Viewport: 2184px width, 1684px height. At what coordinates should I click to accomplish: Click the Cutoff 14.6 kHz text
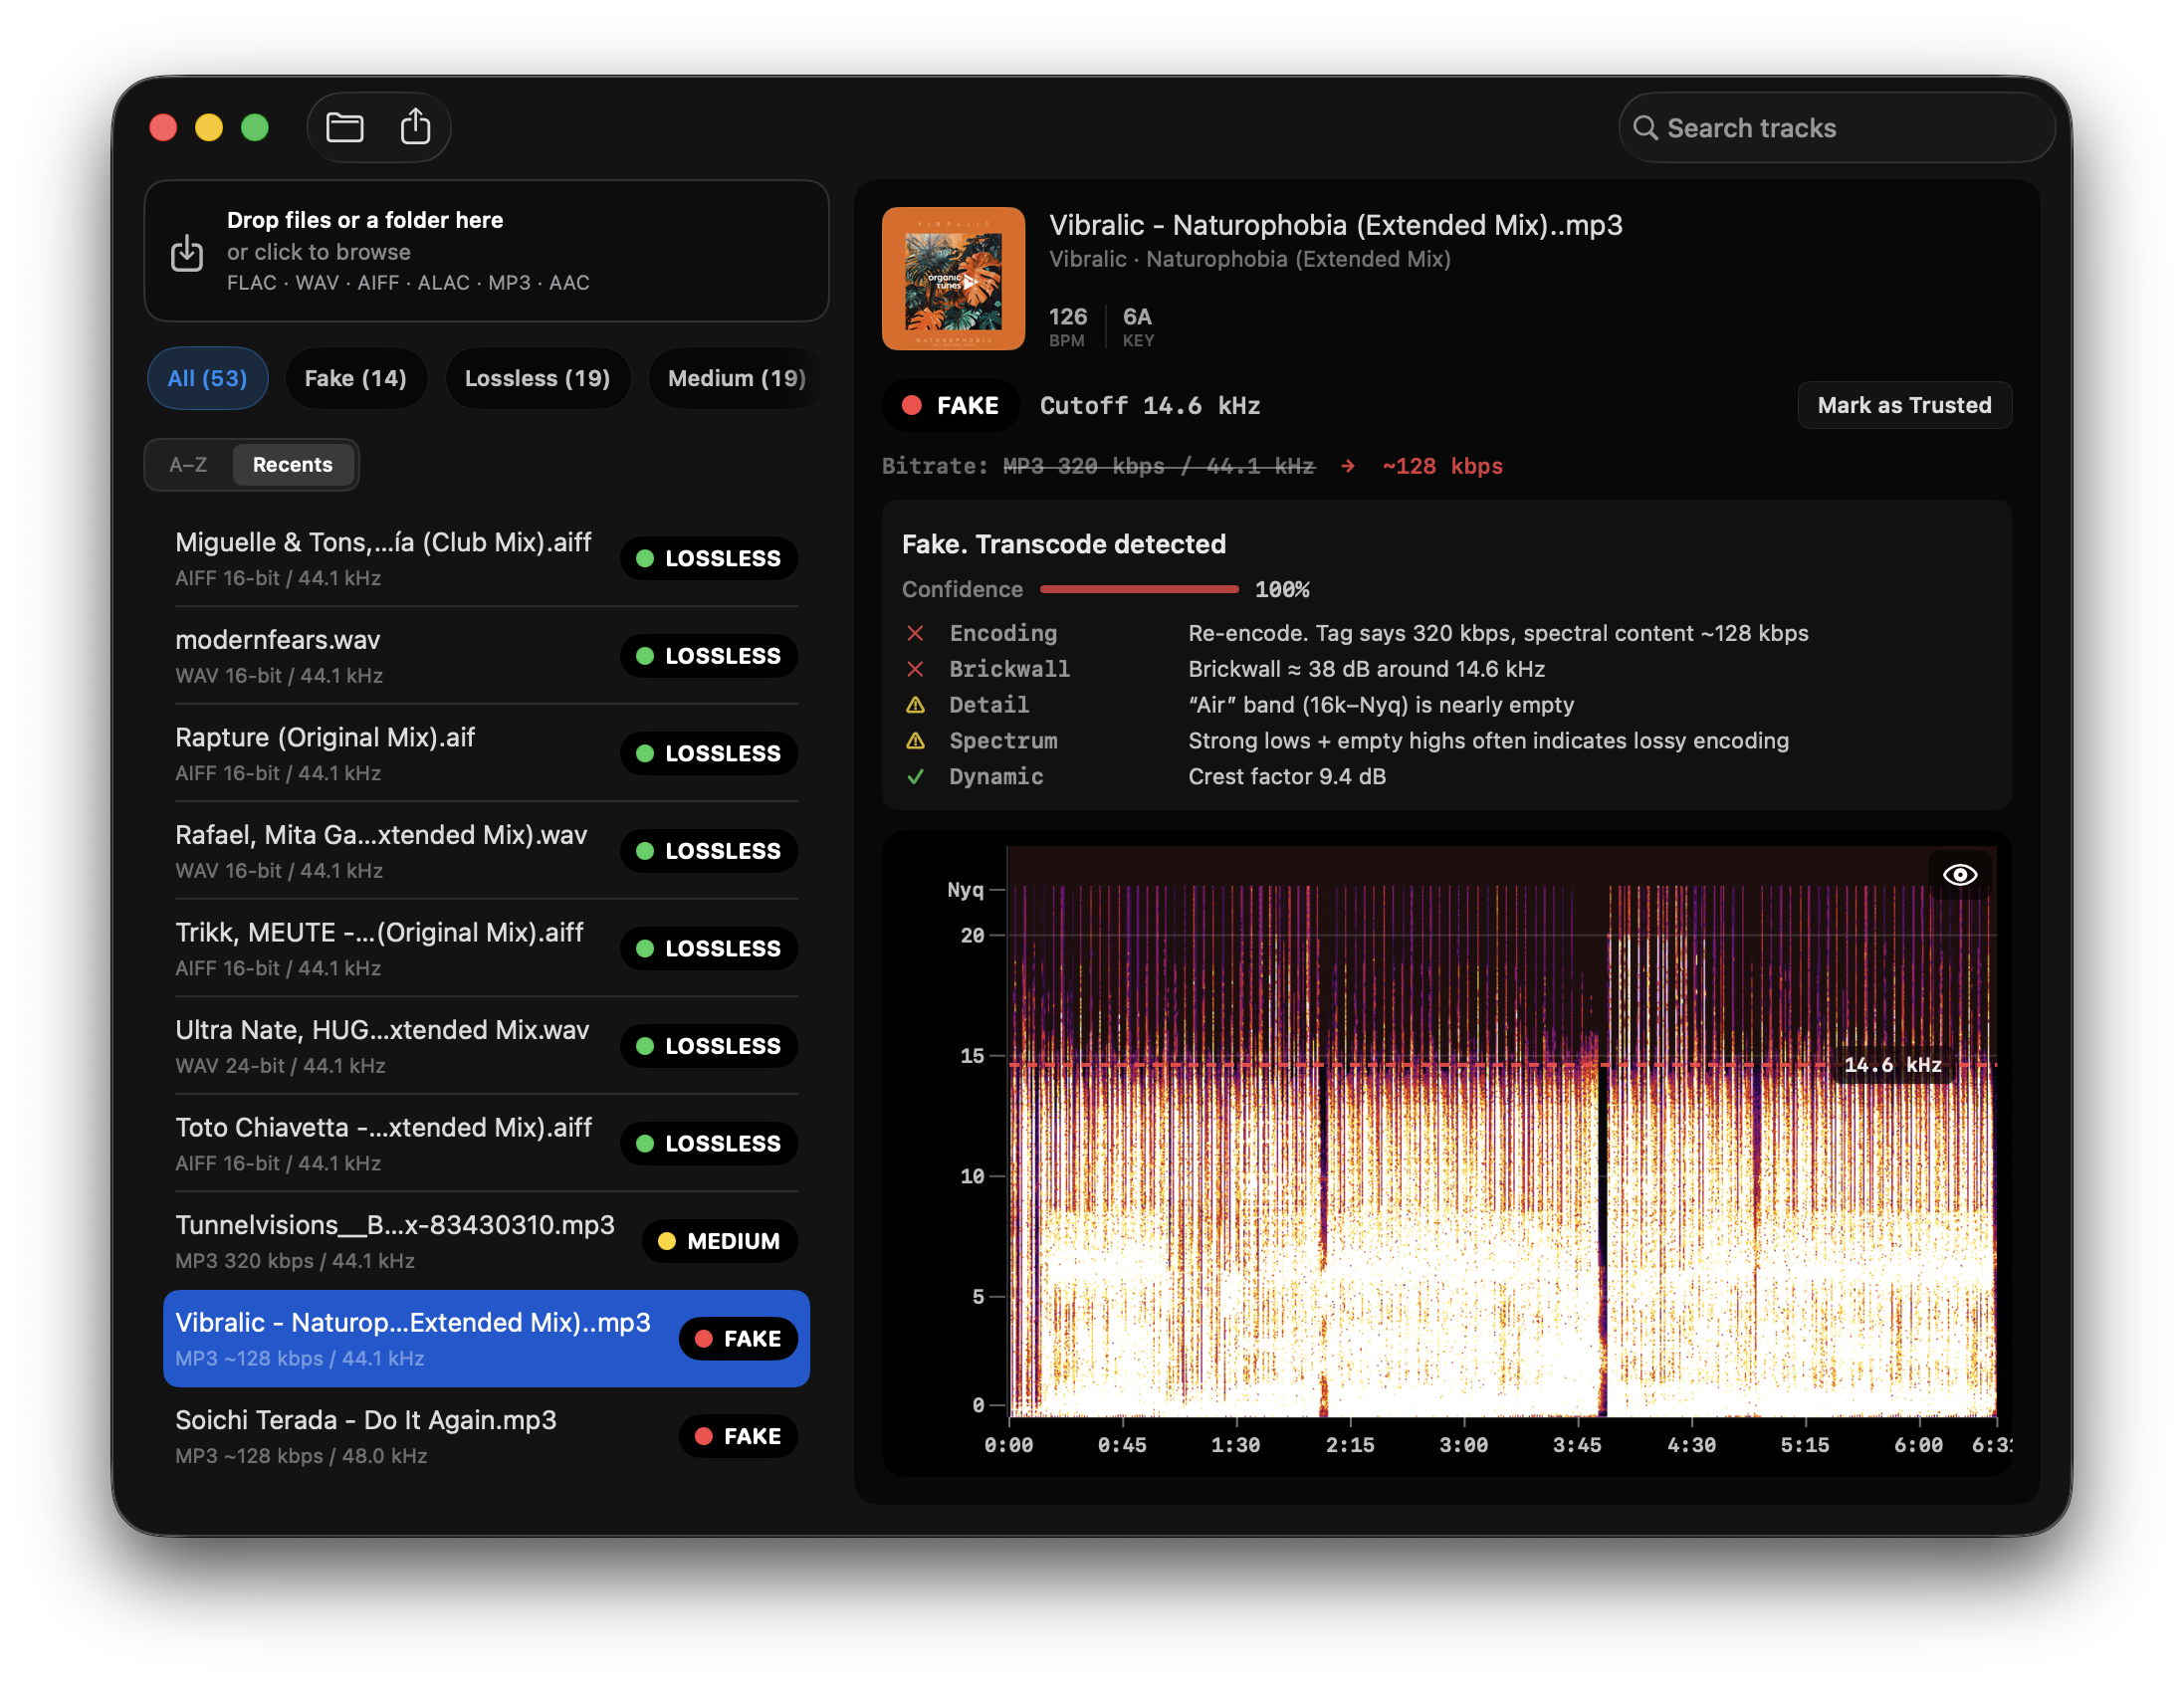(x=1149, y=406)
